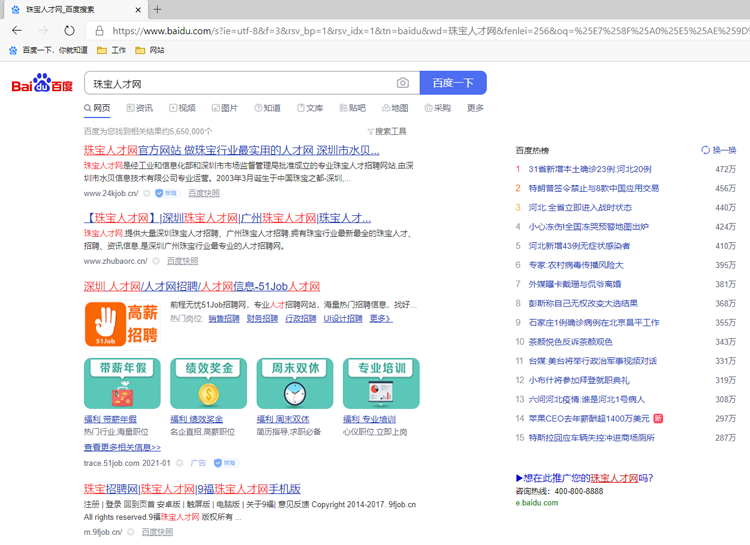750x545 pixels.
Task: Click 想在此推广您的珠宝人才网吗 promotion link
Action: tap(585, 478)
